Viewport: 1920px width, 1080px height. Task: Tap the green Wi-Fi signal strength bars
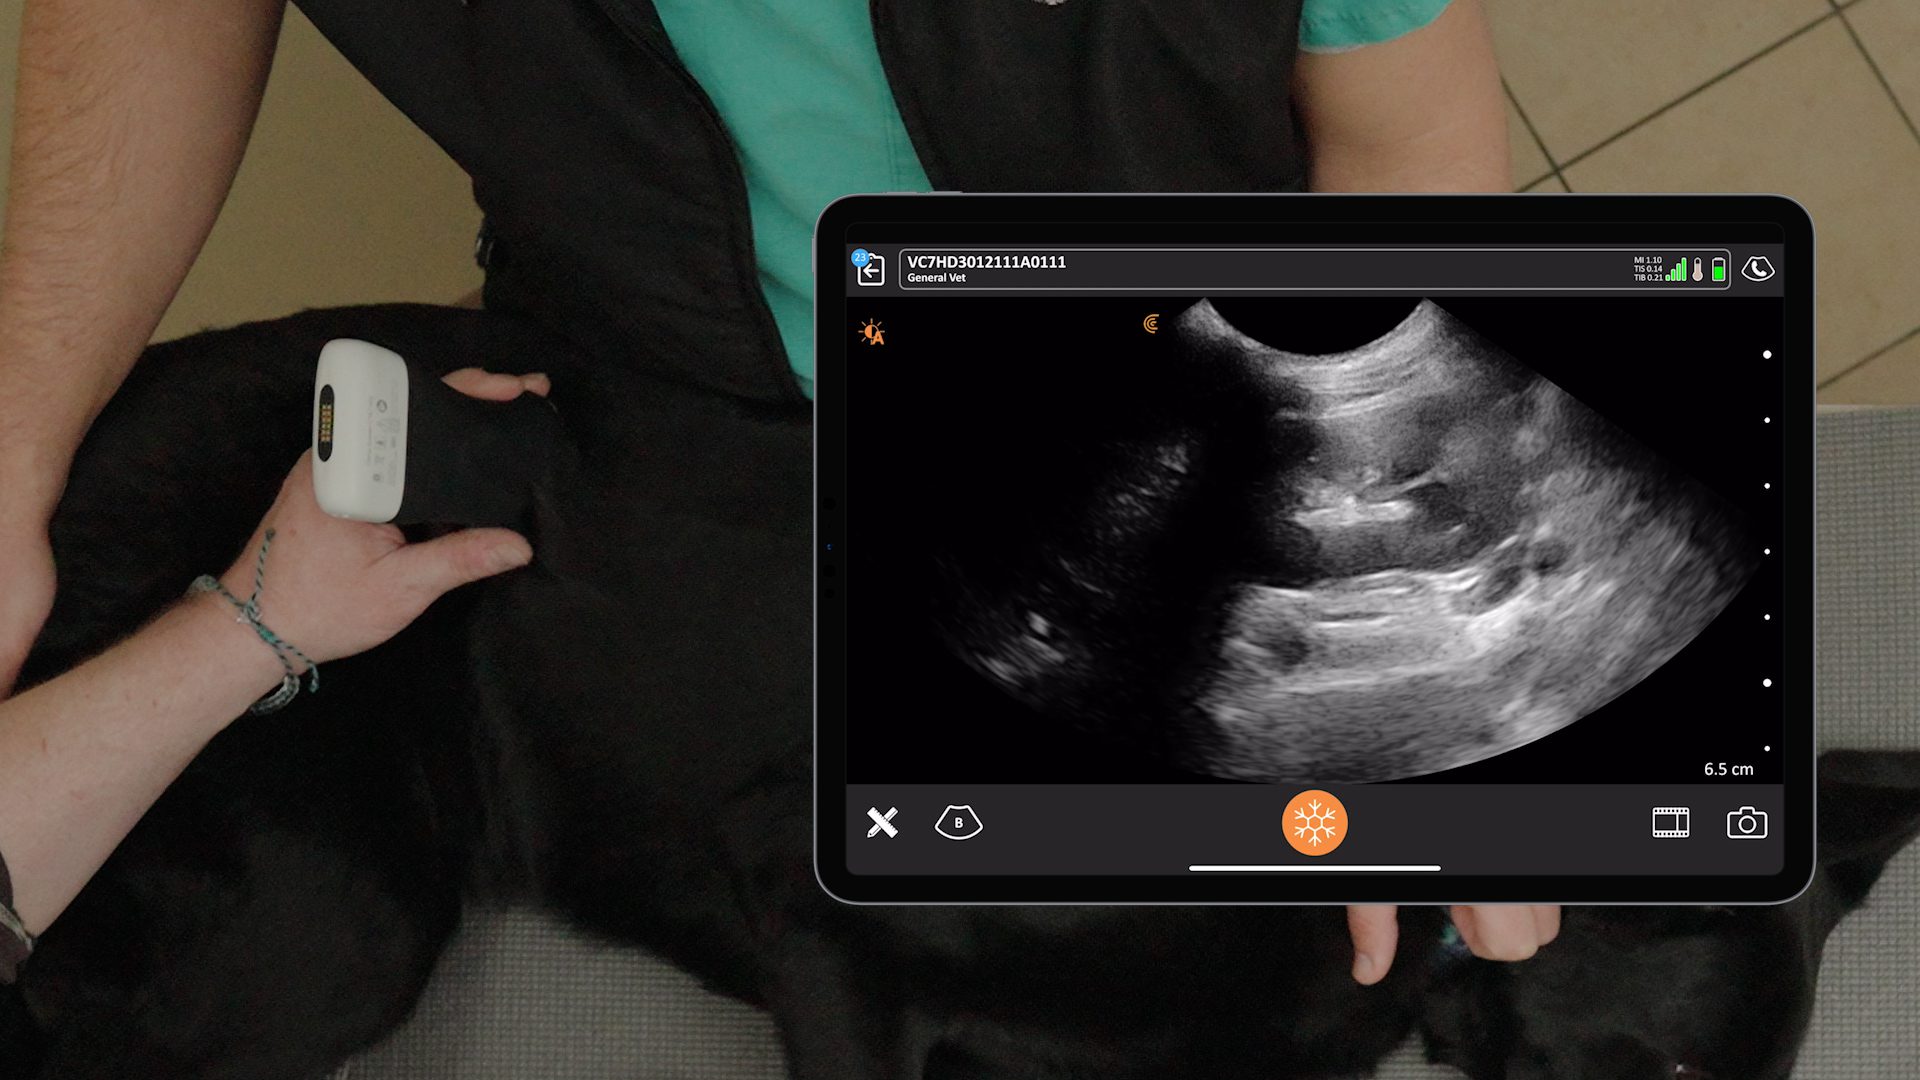(x=1676, y=269)
